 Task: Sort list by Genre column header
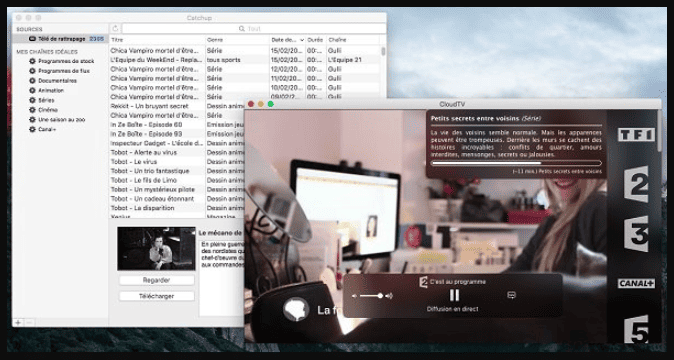pos(237,40)
